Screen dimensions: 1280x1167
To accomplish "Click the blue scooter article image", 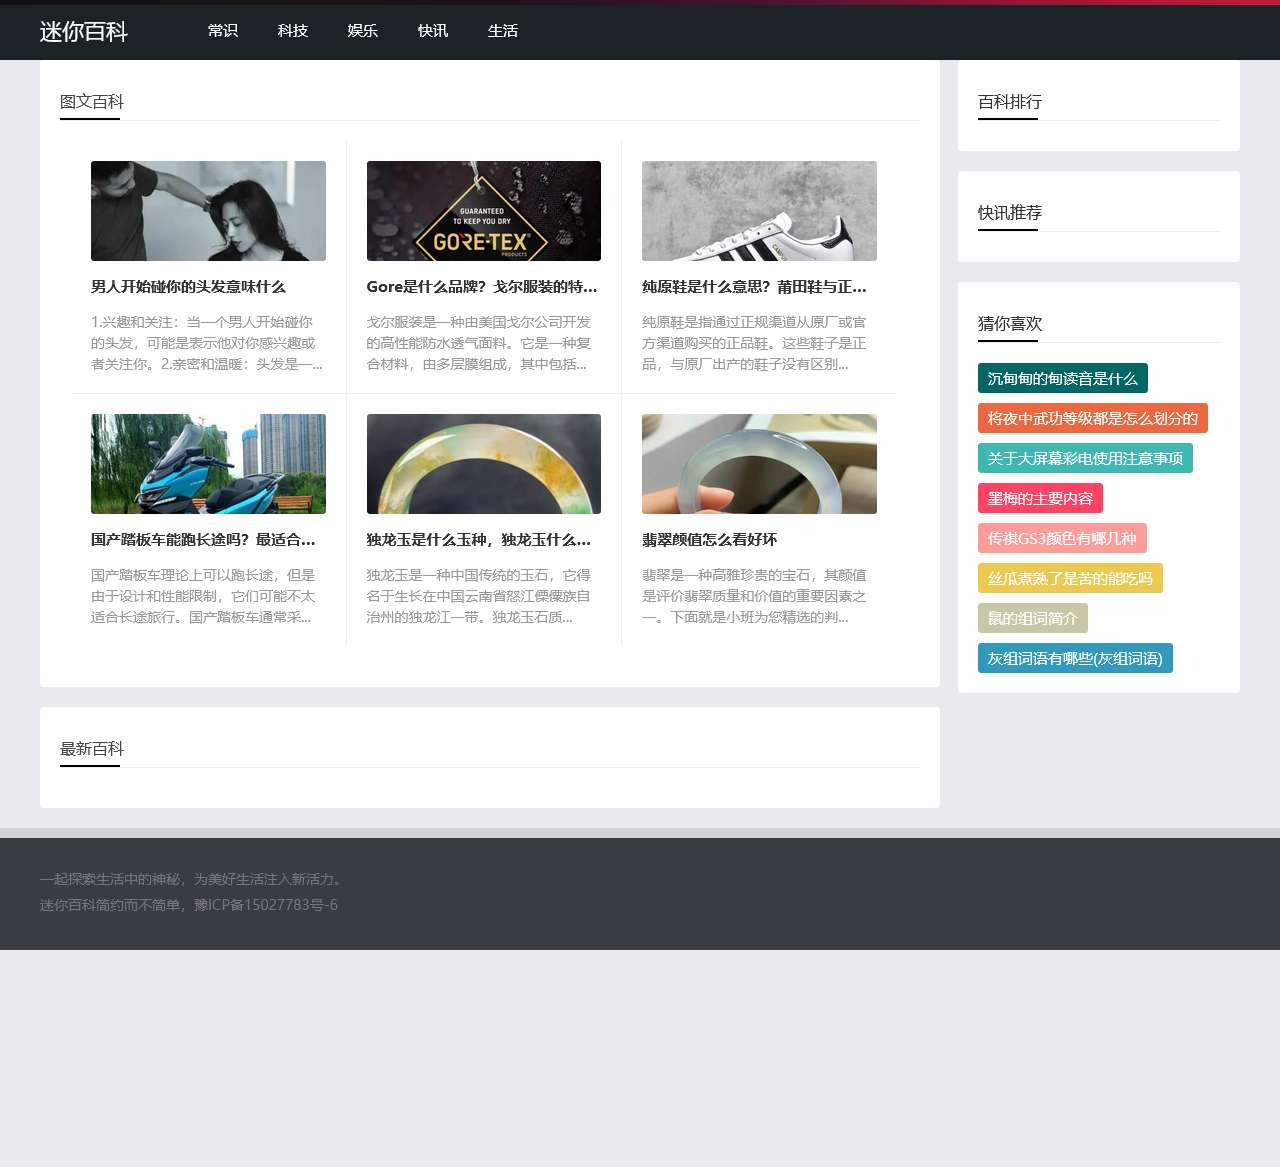I will tap(208, 464).
